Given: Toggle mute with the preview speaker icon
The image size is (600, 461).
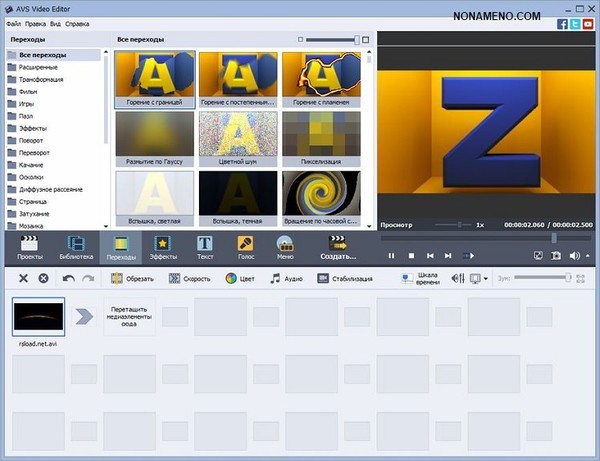Looking at the screenshot, I should [575, 256].
